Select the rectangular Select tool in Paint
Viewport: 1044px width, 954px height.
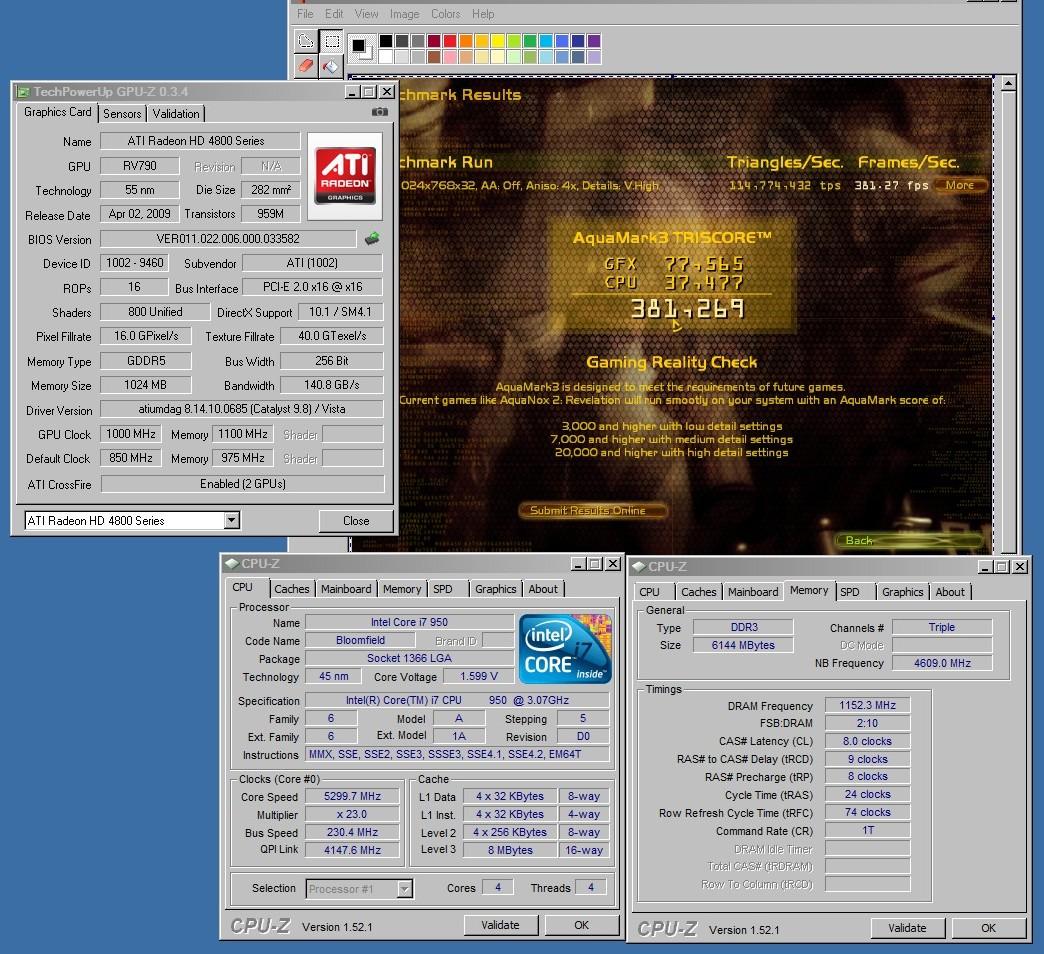click(x=331, y=41)
